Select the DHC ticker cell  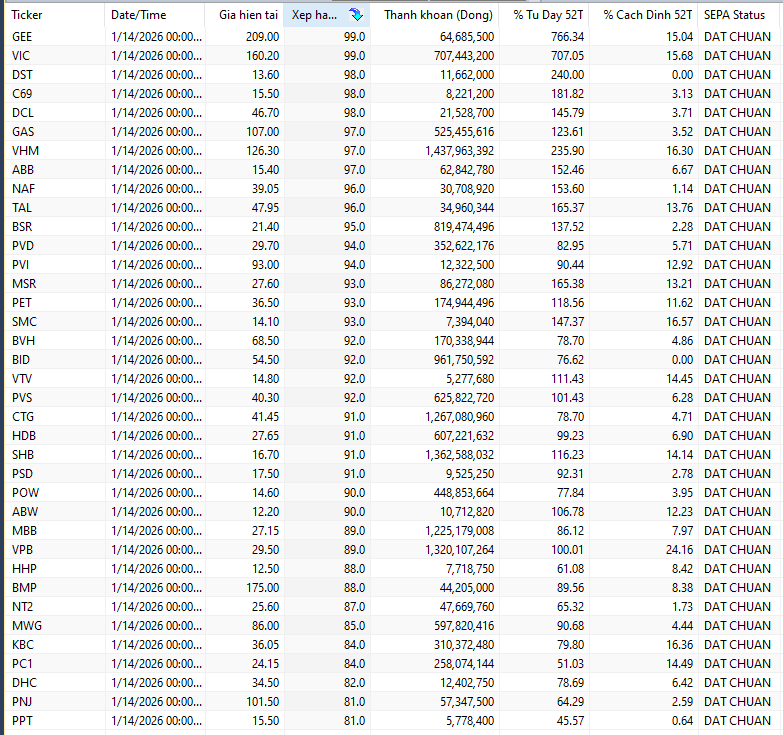(24, 682)
